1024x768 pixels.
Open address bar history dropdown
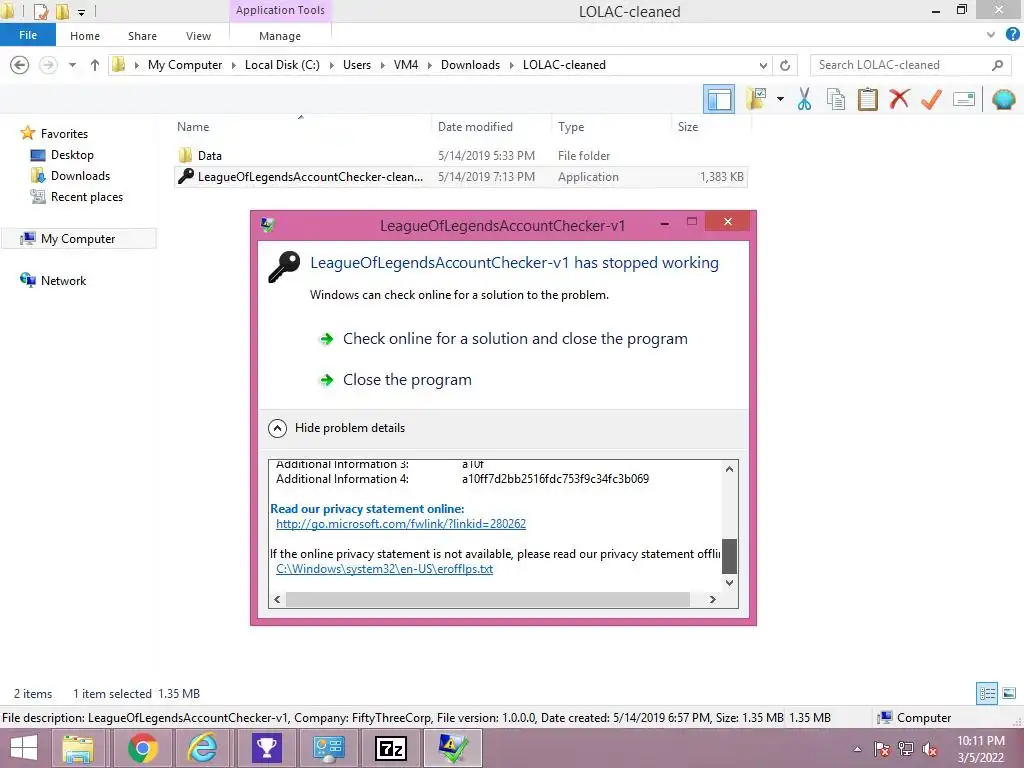click(x=763, y=65)
